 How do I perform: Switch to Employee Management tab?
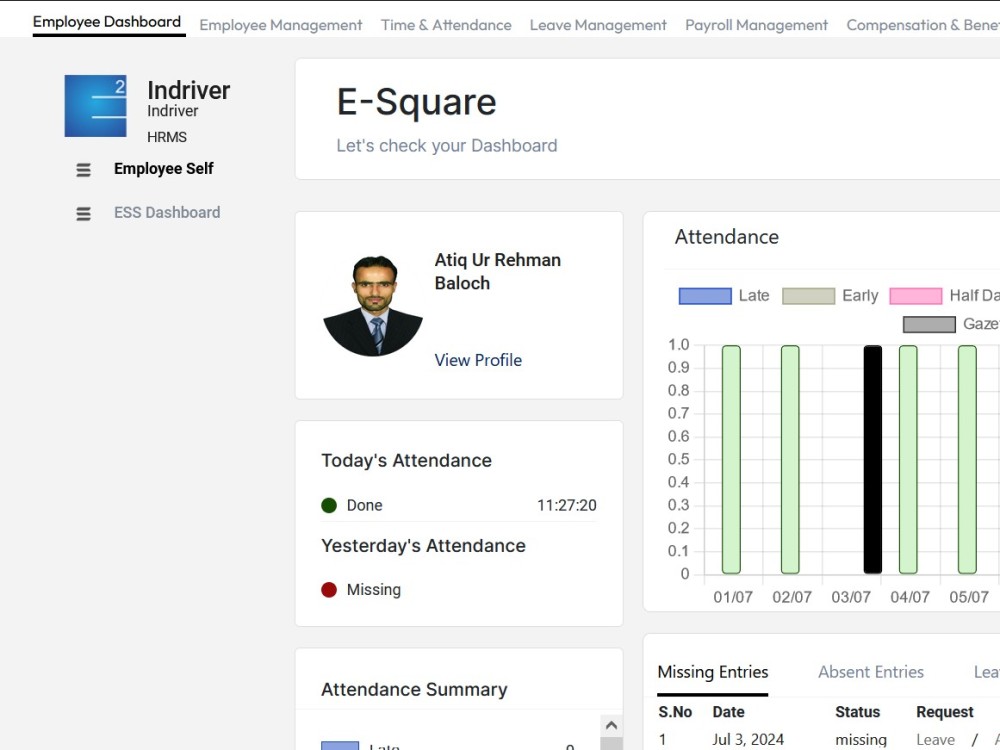[x=281, y=25]
